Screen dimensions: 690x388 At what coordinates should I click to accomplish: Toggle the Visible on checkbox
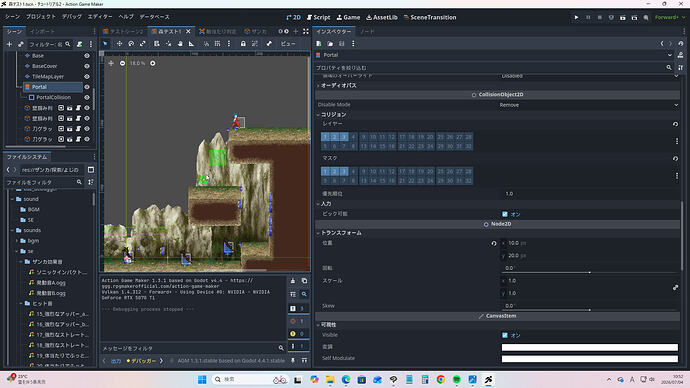pos(505,335)
